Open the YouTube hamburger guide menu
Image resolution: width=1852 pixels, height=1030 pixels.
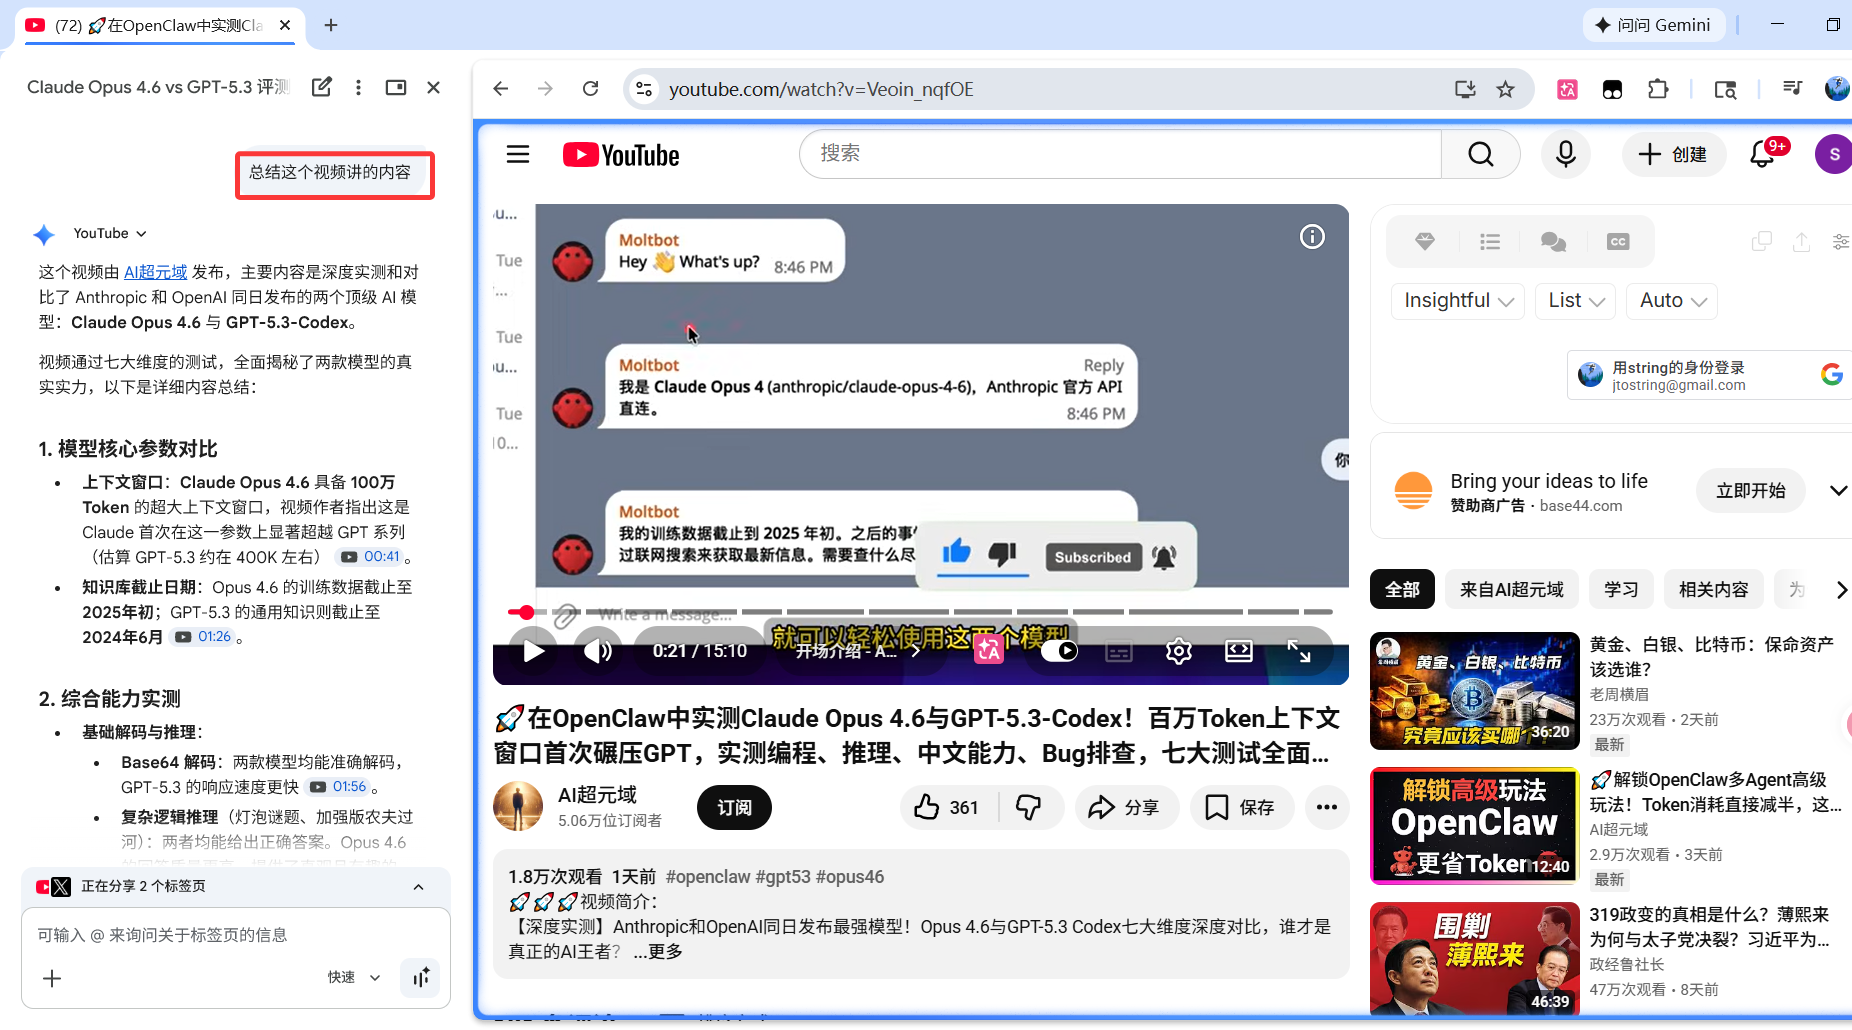[518, 154]
